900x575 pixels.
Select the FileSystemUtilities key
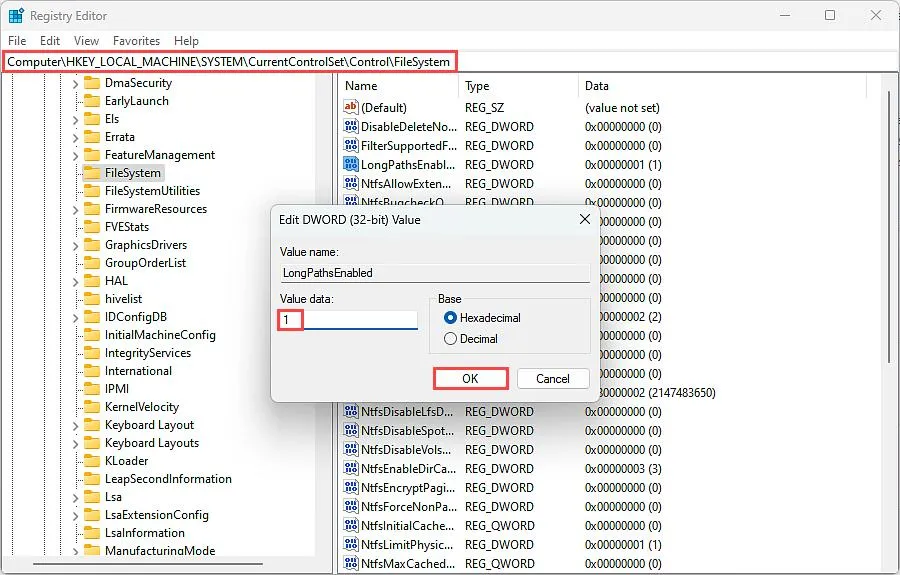(x=152, y=191)
